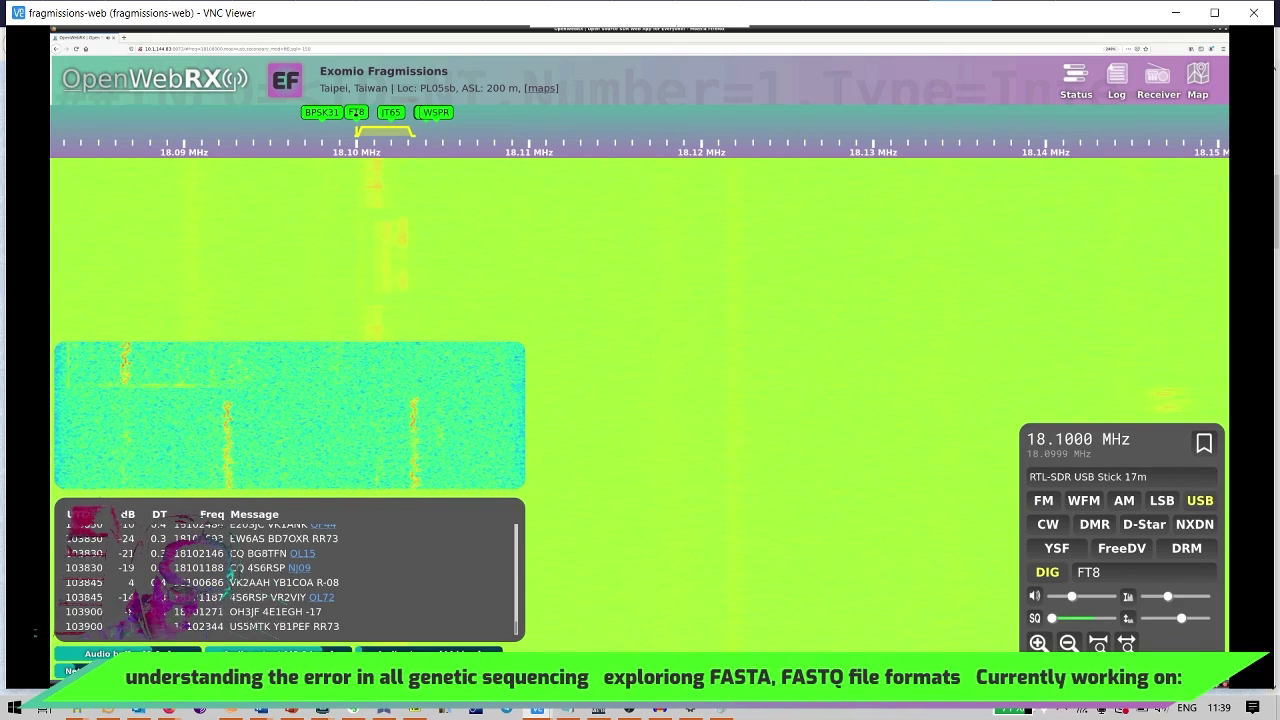Jump to BPSK31 bookmark

321,112
